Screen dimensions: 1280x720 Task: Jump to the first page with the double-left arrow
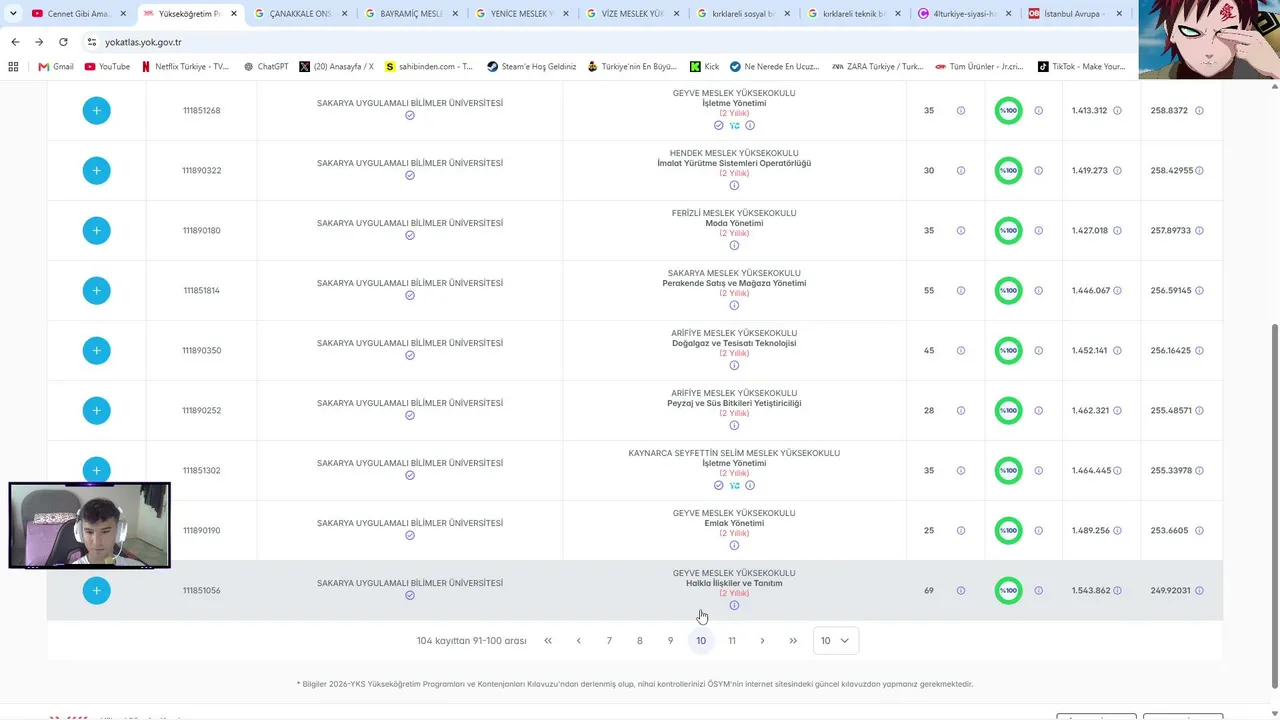(548, 640)
